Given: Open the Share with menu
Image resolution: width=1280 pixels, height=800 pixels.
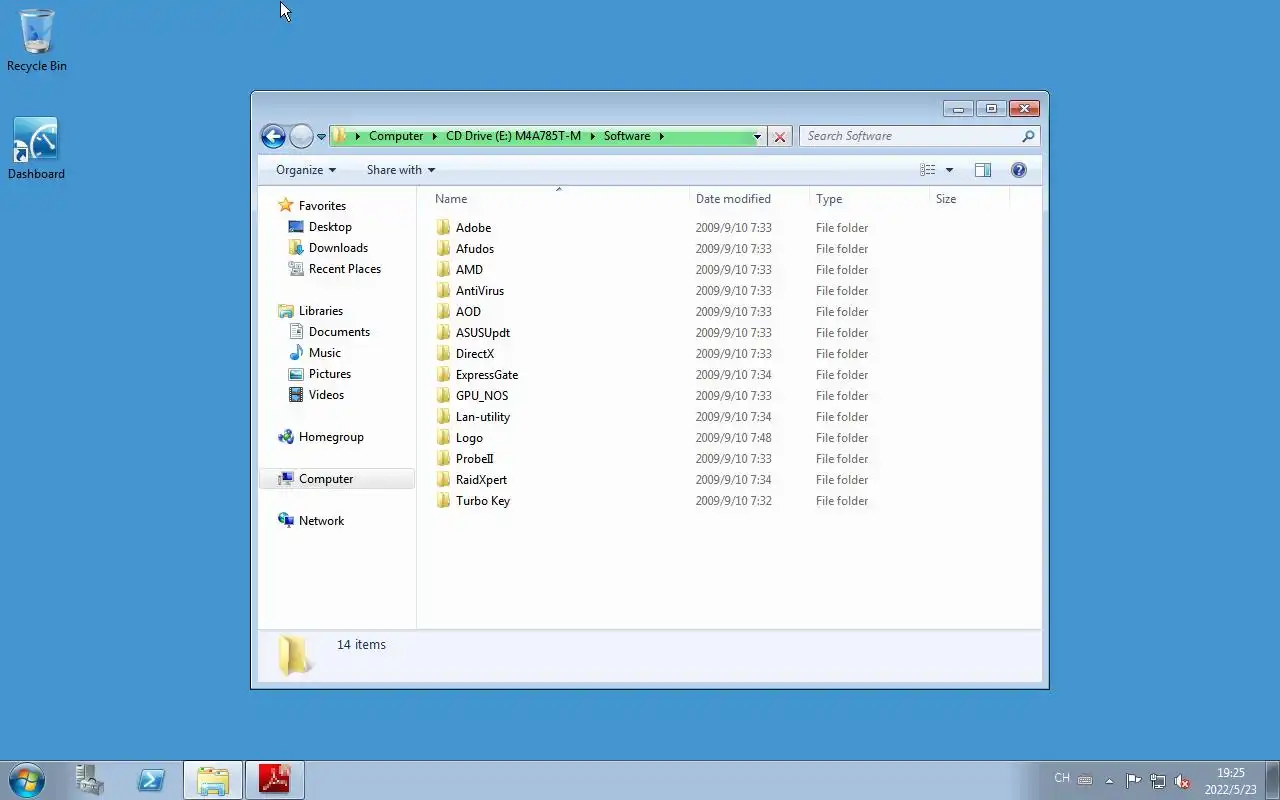Looking at the screenshot, I should pos(400,170).
